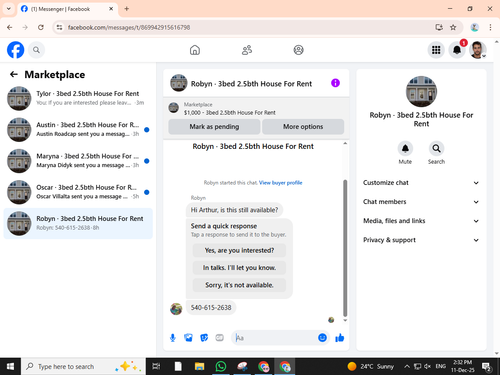Click the chat scrollbar thumb

pos(345,248)
